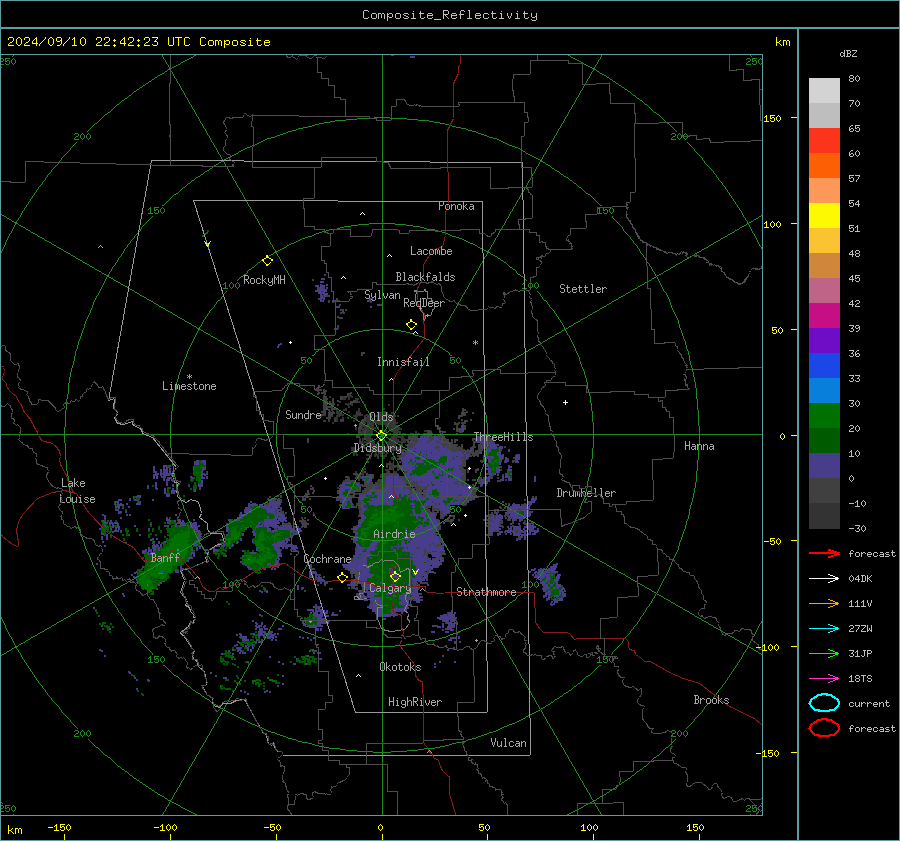The height and width of the screenshot is (841, 900).
Task: Click the asterisk marker east of Innisfail
Action: point(475,343)
